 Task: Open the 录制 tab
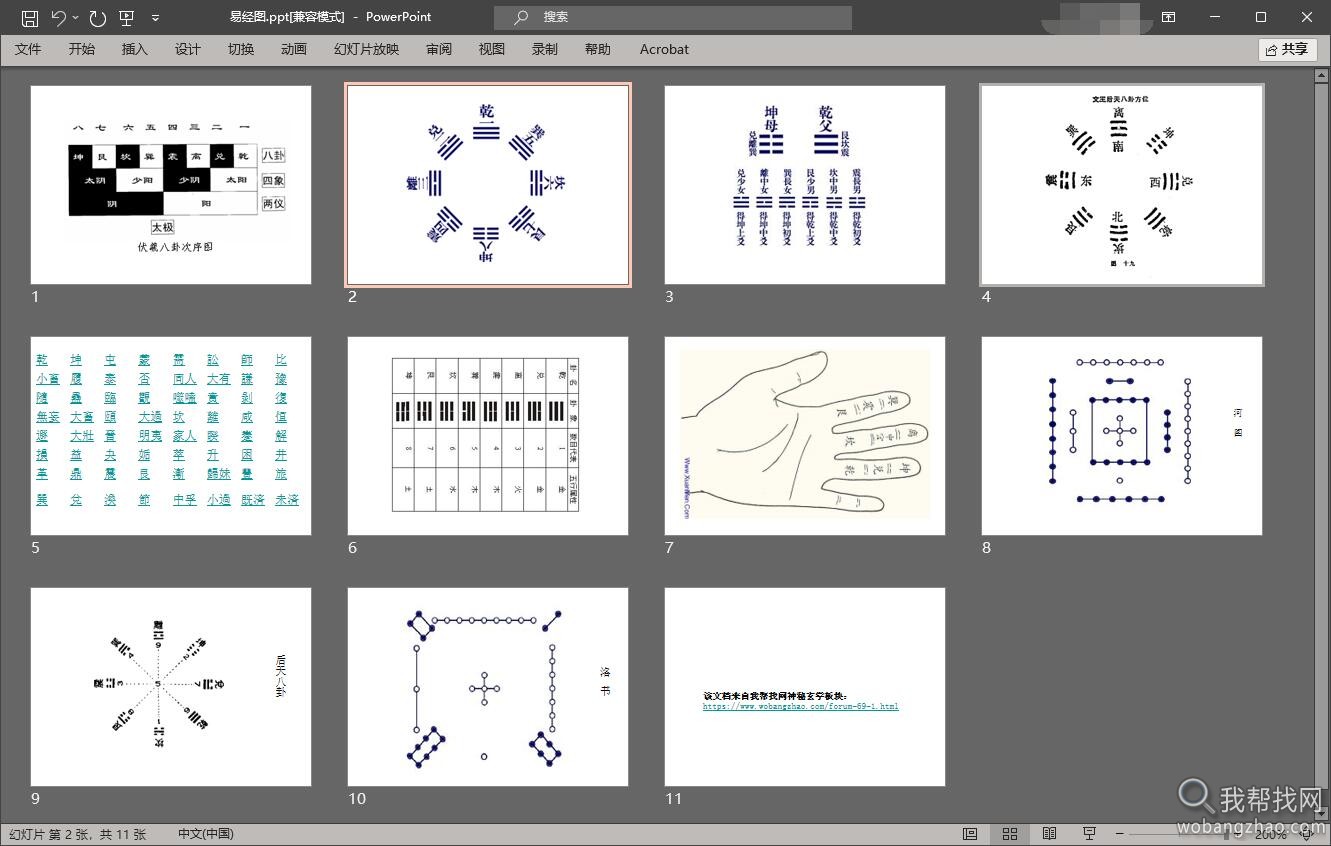click(545, 49)
